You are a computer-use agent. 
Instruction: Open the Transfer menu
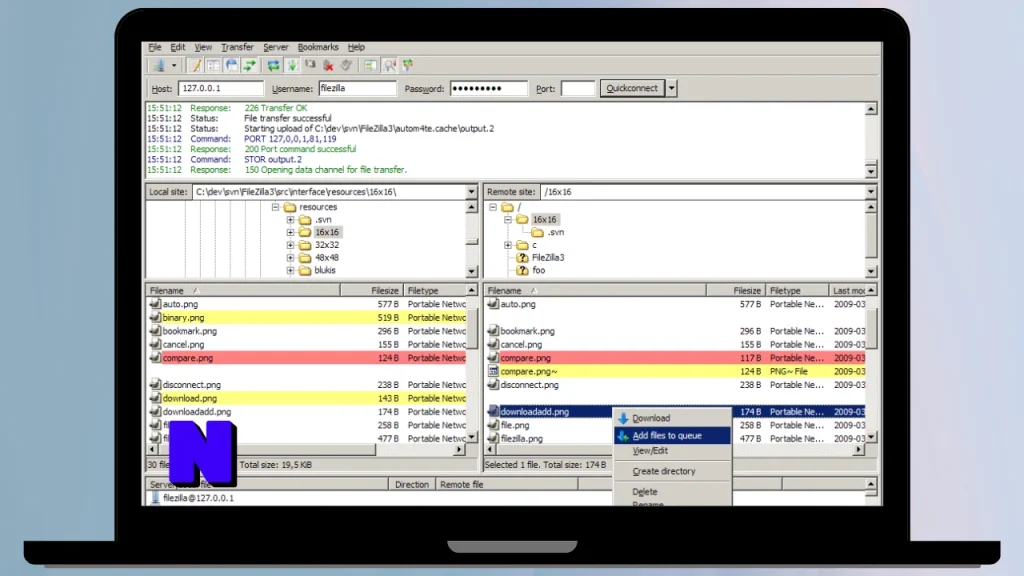point(237,47)
